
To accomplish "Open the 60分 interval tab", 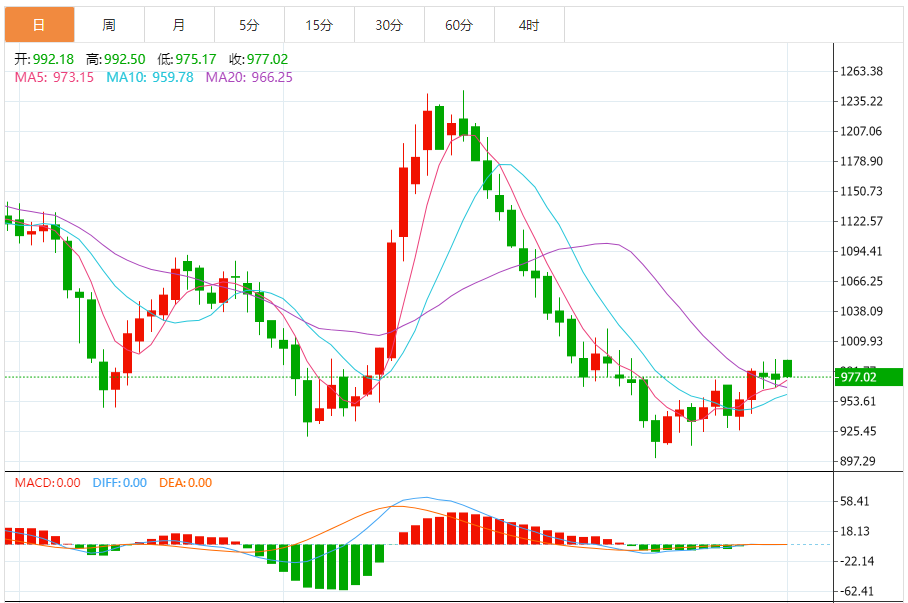I will 460,25.
